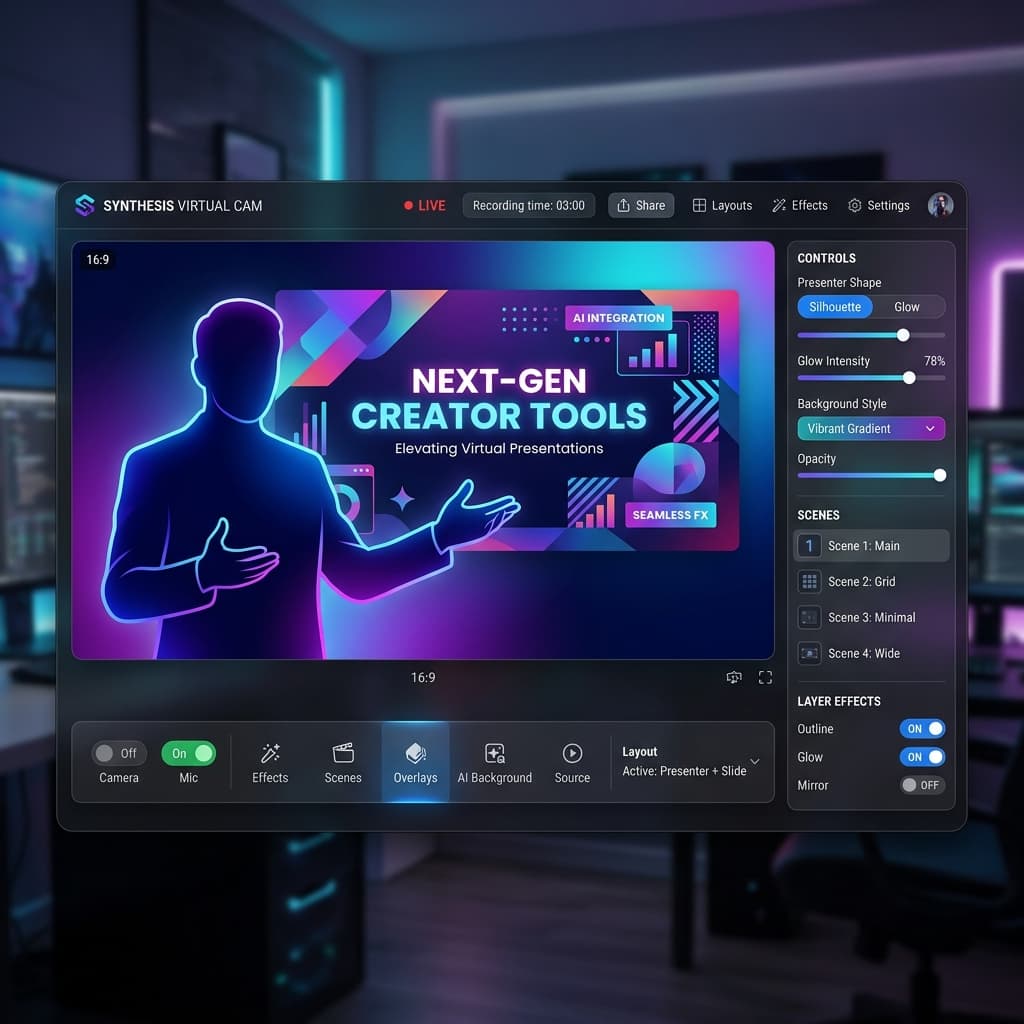Click the Overlays layers icon
Viewport: 1024px width, 1024px height.
coord(415,755)
